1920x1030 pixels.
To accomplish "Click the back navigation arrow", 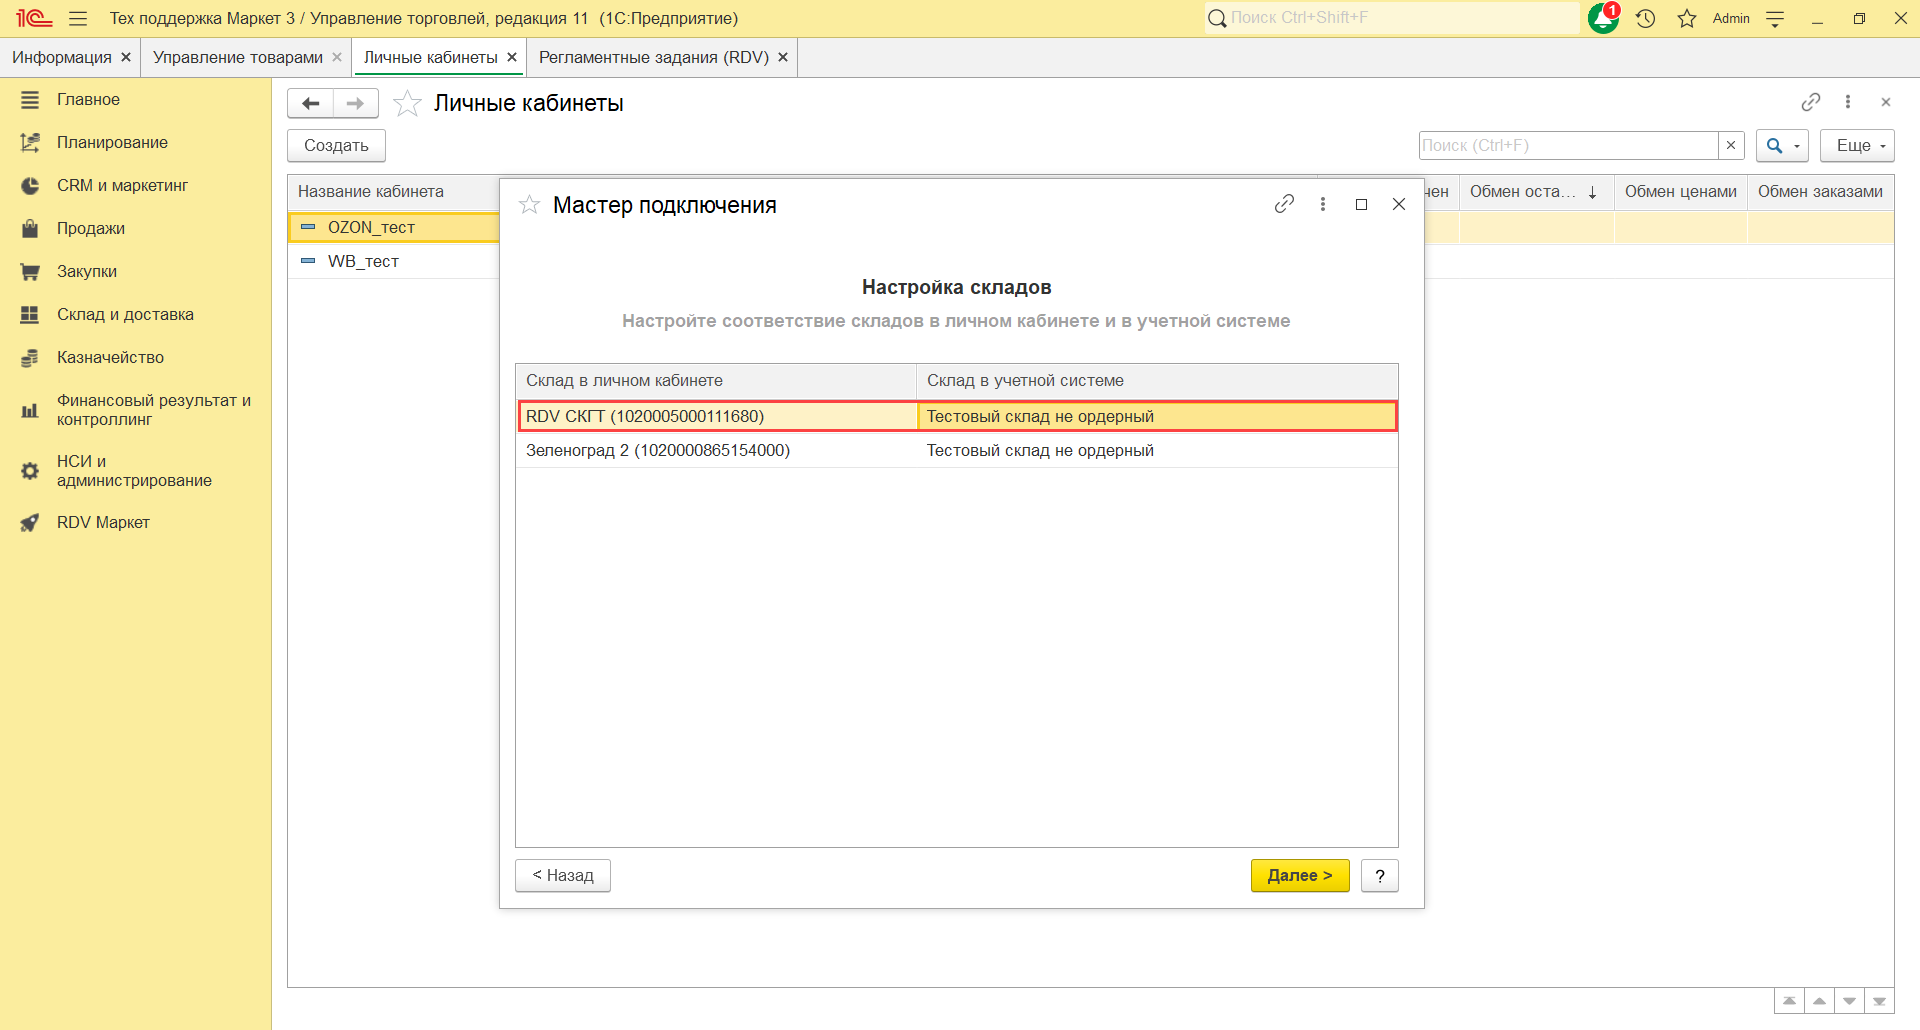I will (x=310, y=103).
